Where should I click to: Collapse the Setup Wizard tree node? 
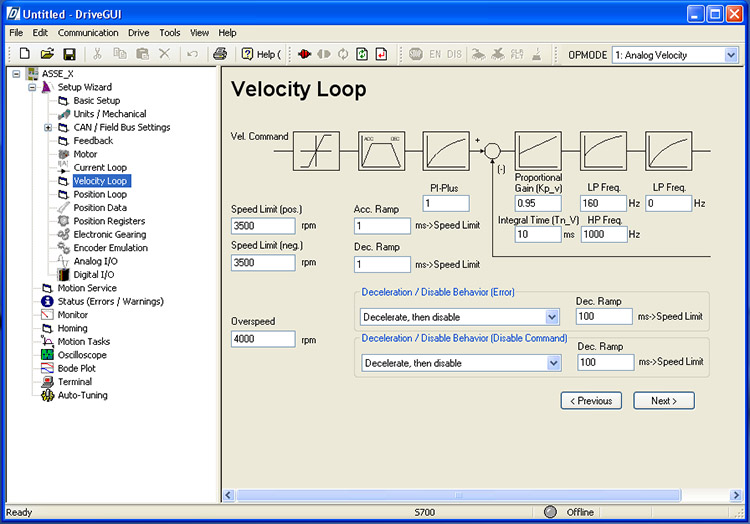[32, 87]
